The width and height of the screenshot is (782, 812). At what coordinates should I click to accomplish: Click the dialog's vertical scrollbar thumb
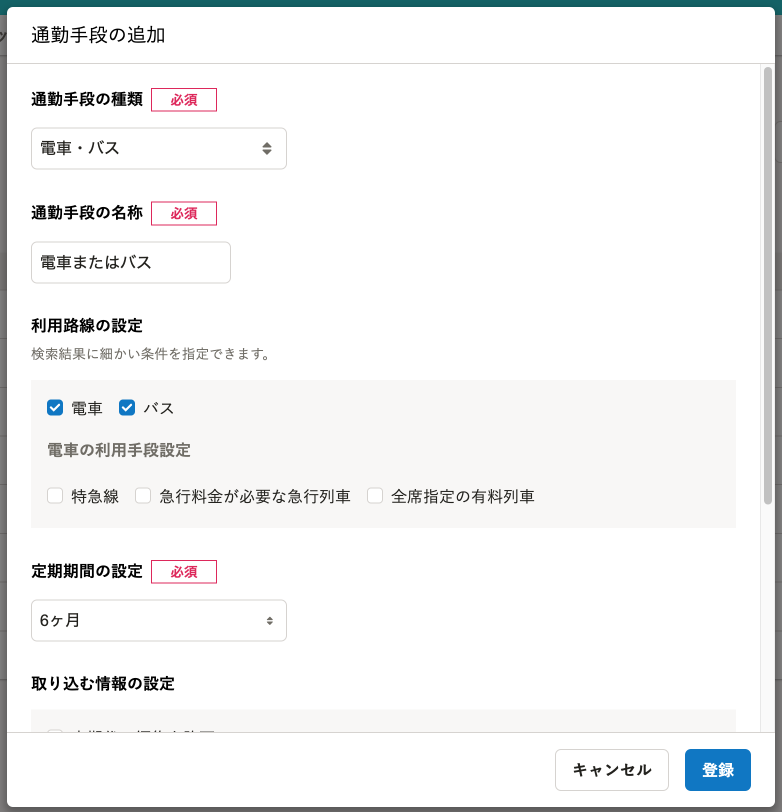(x=768, y=285)
